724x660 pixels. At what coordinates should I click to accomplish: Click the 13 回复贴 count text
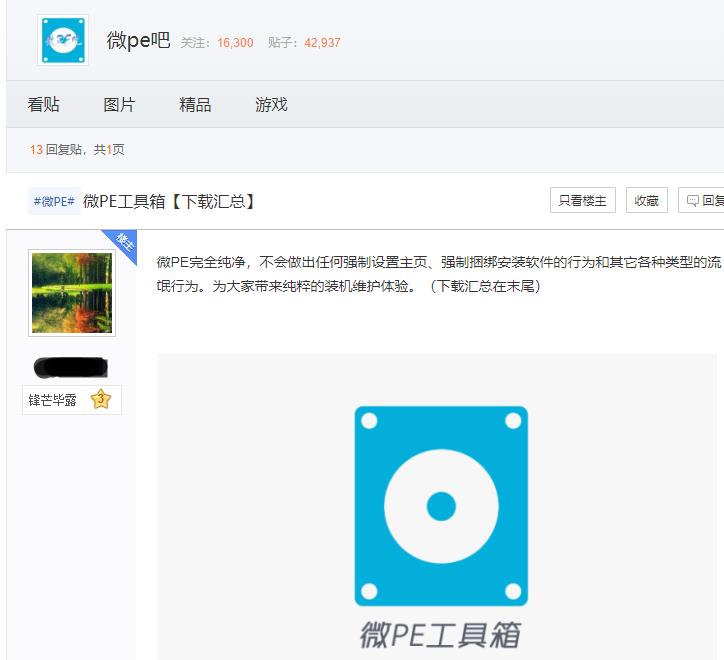point(56,150)
